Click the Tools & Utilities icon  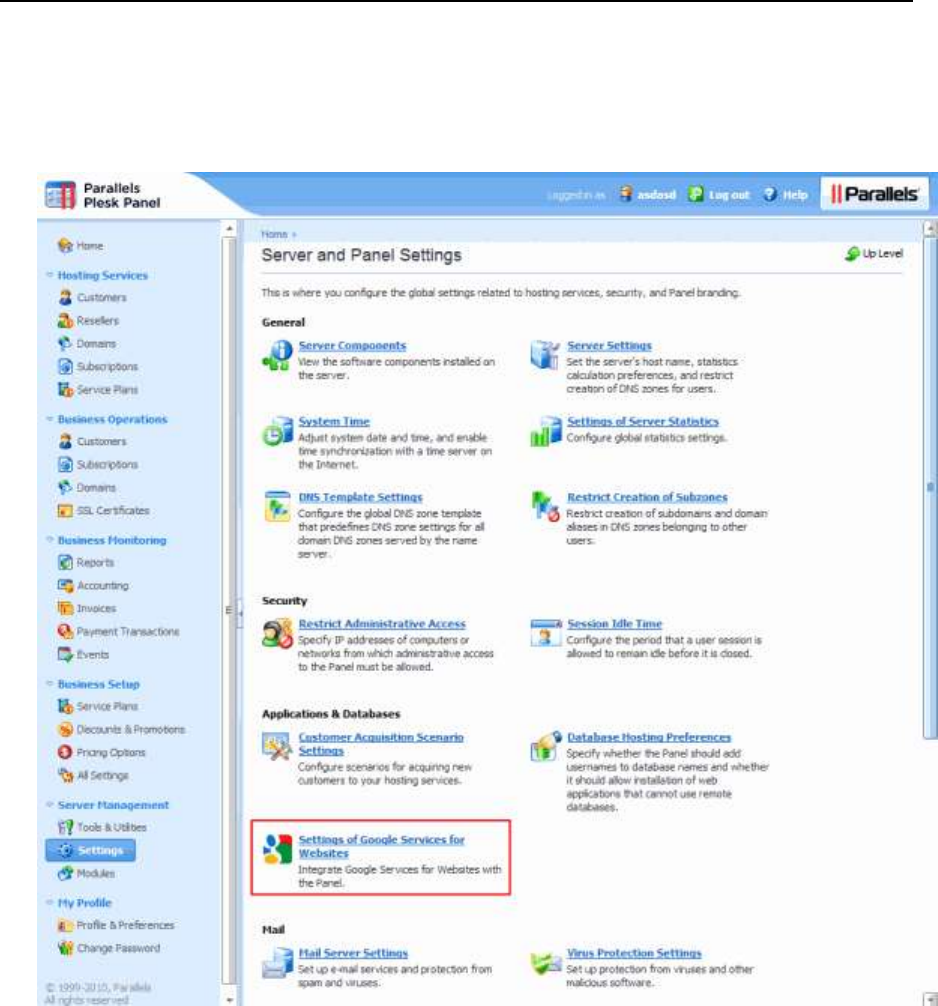(65, 827)
